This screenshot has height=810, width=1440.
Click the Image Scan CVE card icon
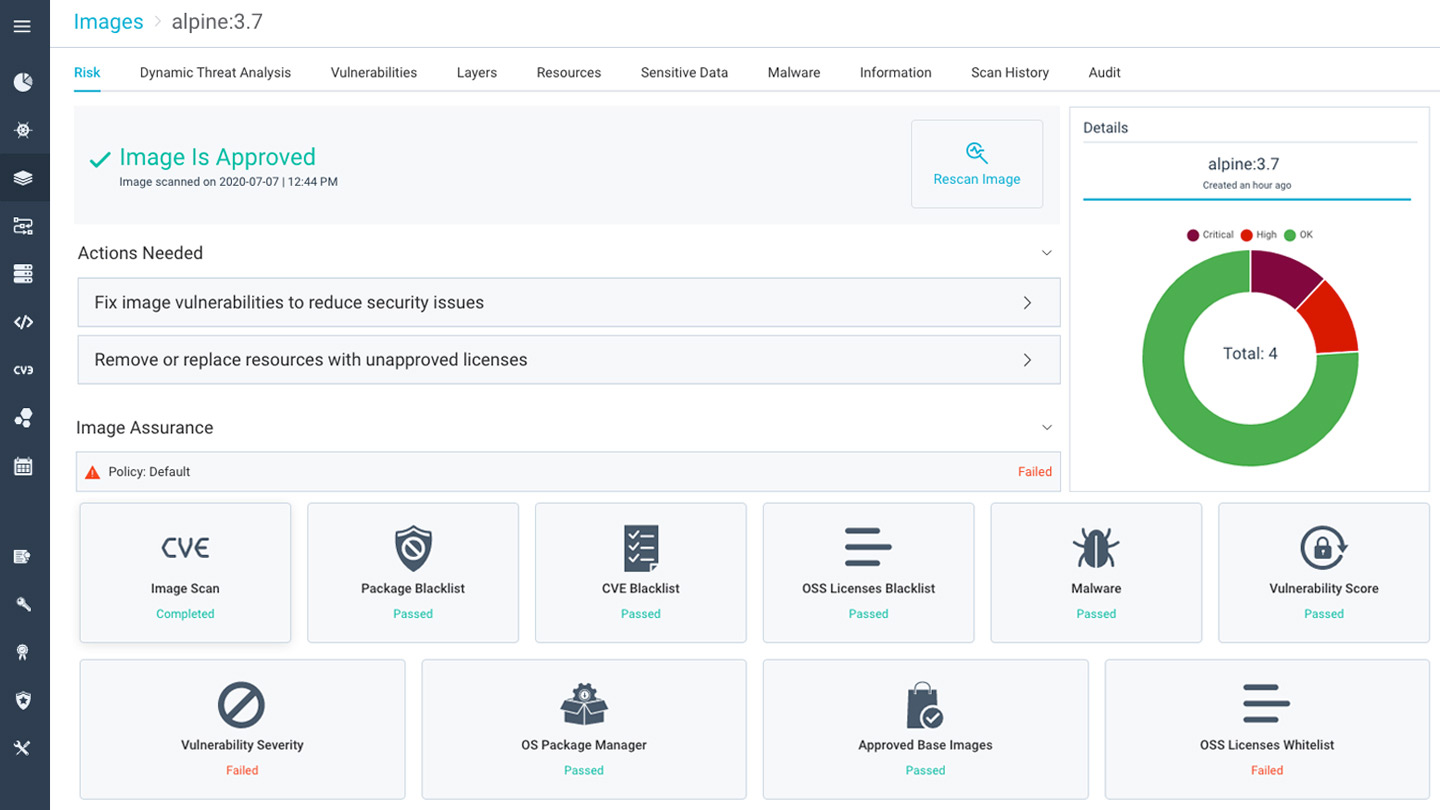[x=185, y=548]
